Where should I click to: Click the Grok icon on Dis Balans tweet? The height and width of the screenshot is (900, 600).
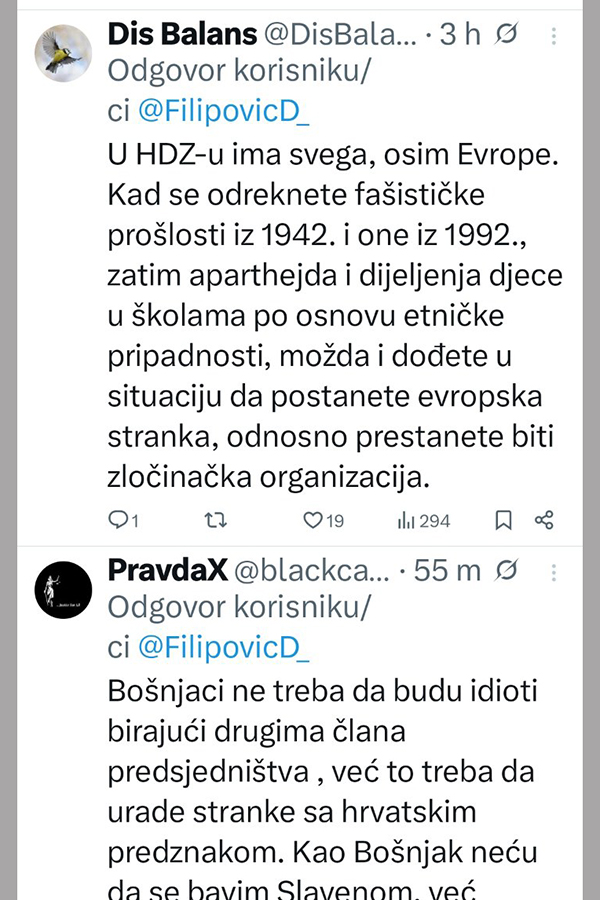(507, 35)
